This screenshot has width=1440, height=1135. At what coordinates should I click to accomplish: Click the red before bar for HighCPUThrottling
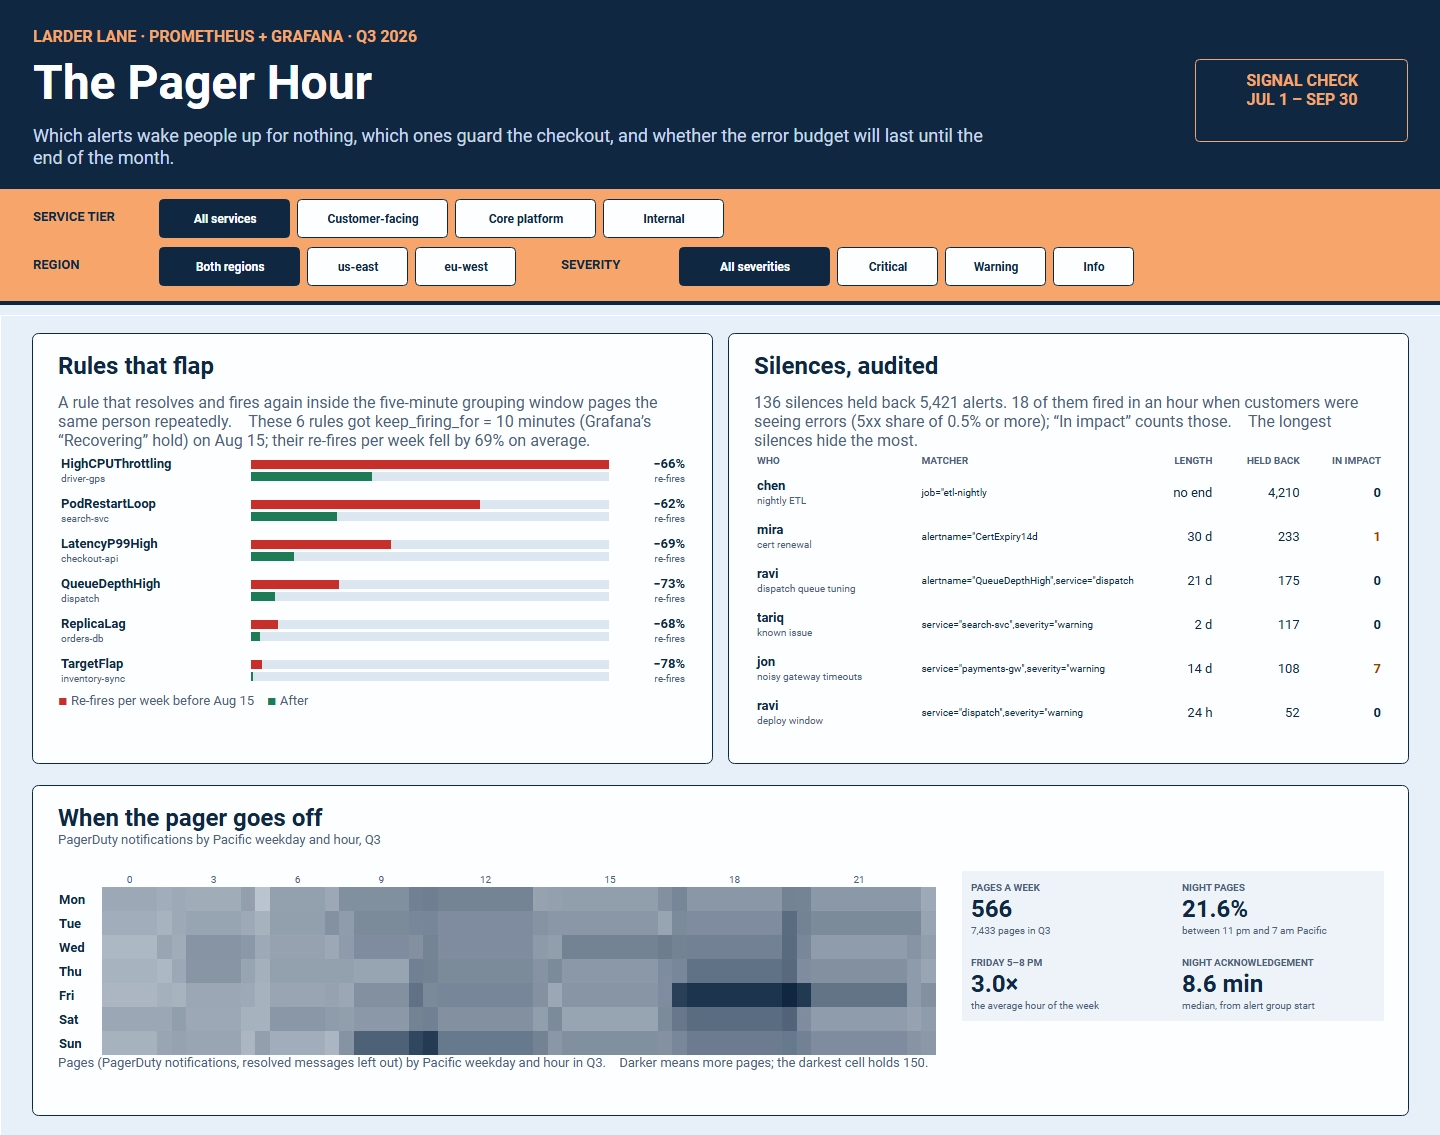pyautogui.click(x=430, y=464)
